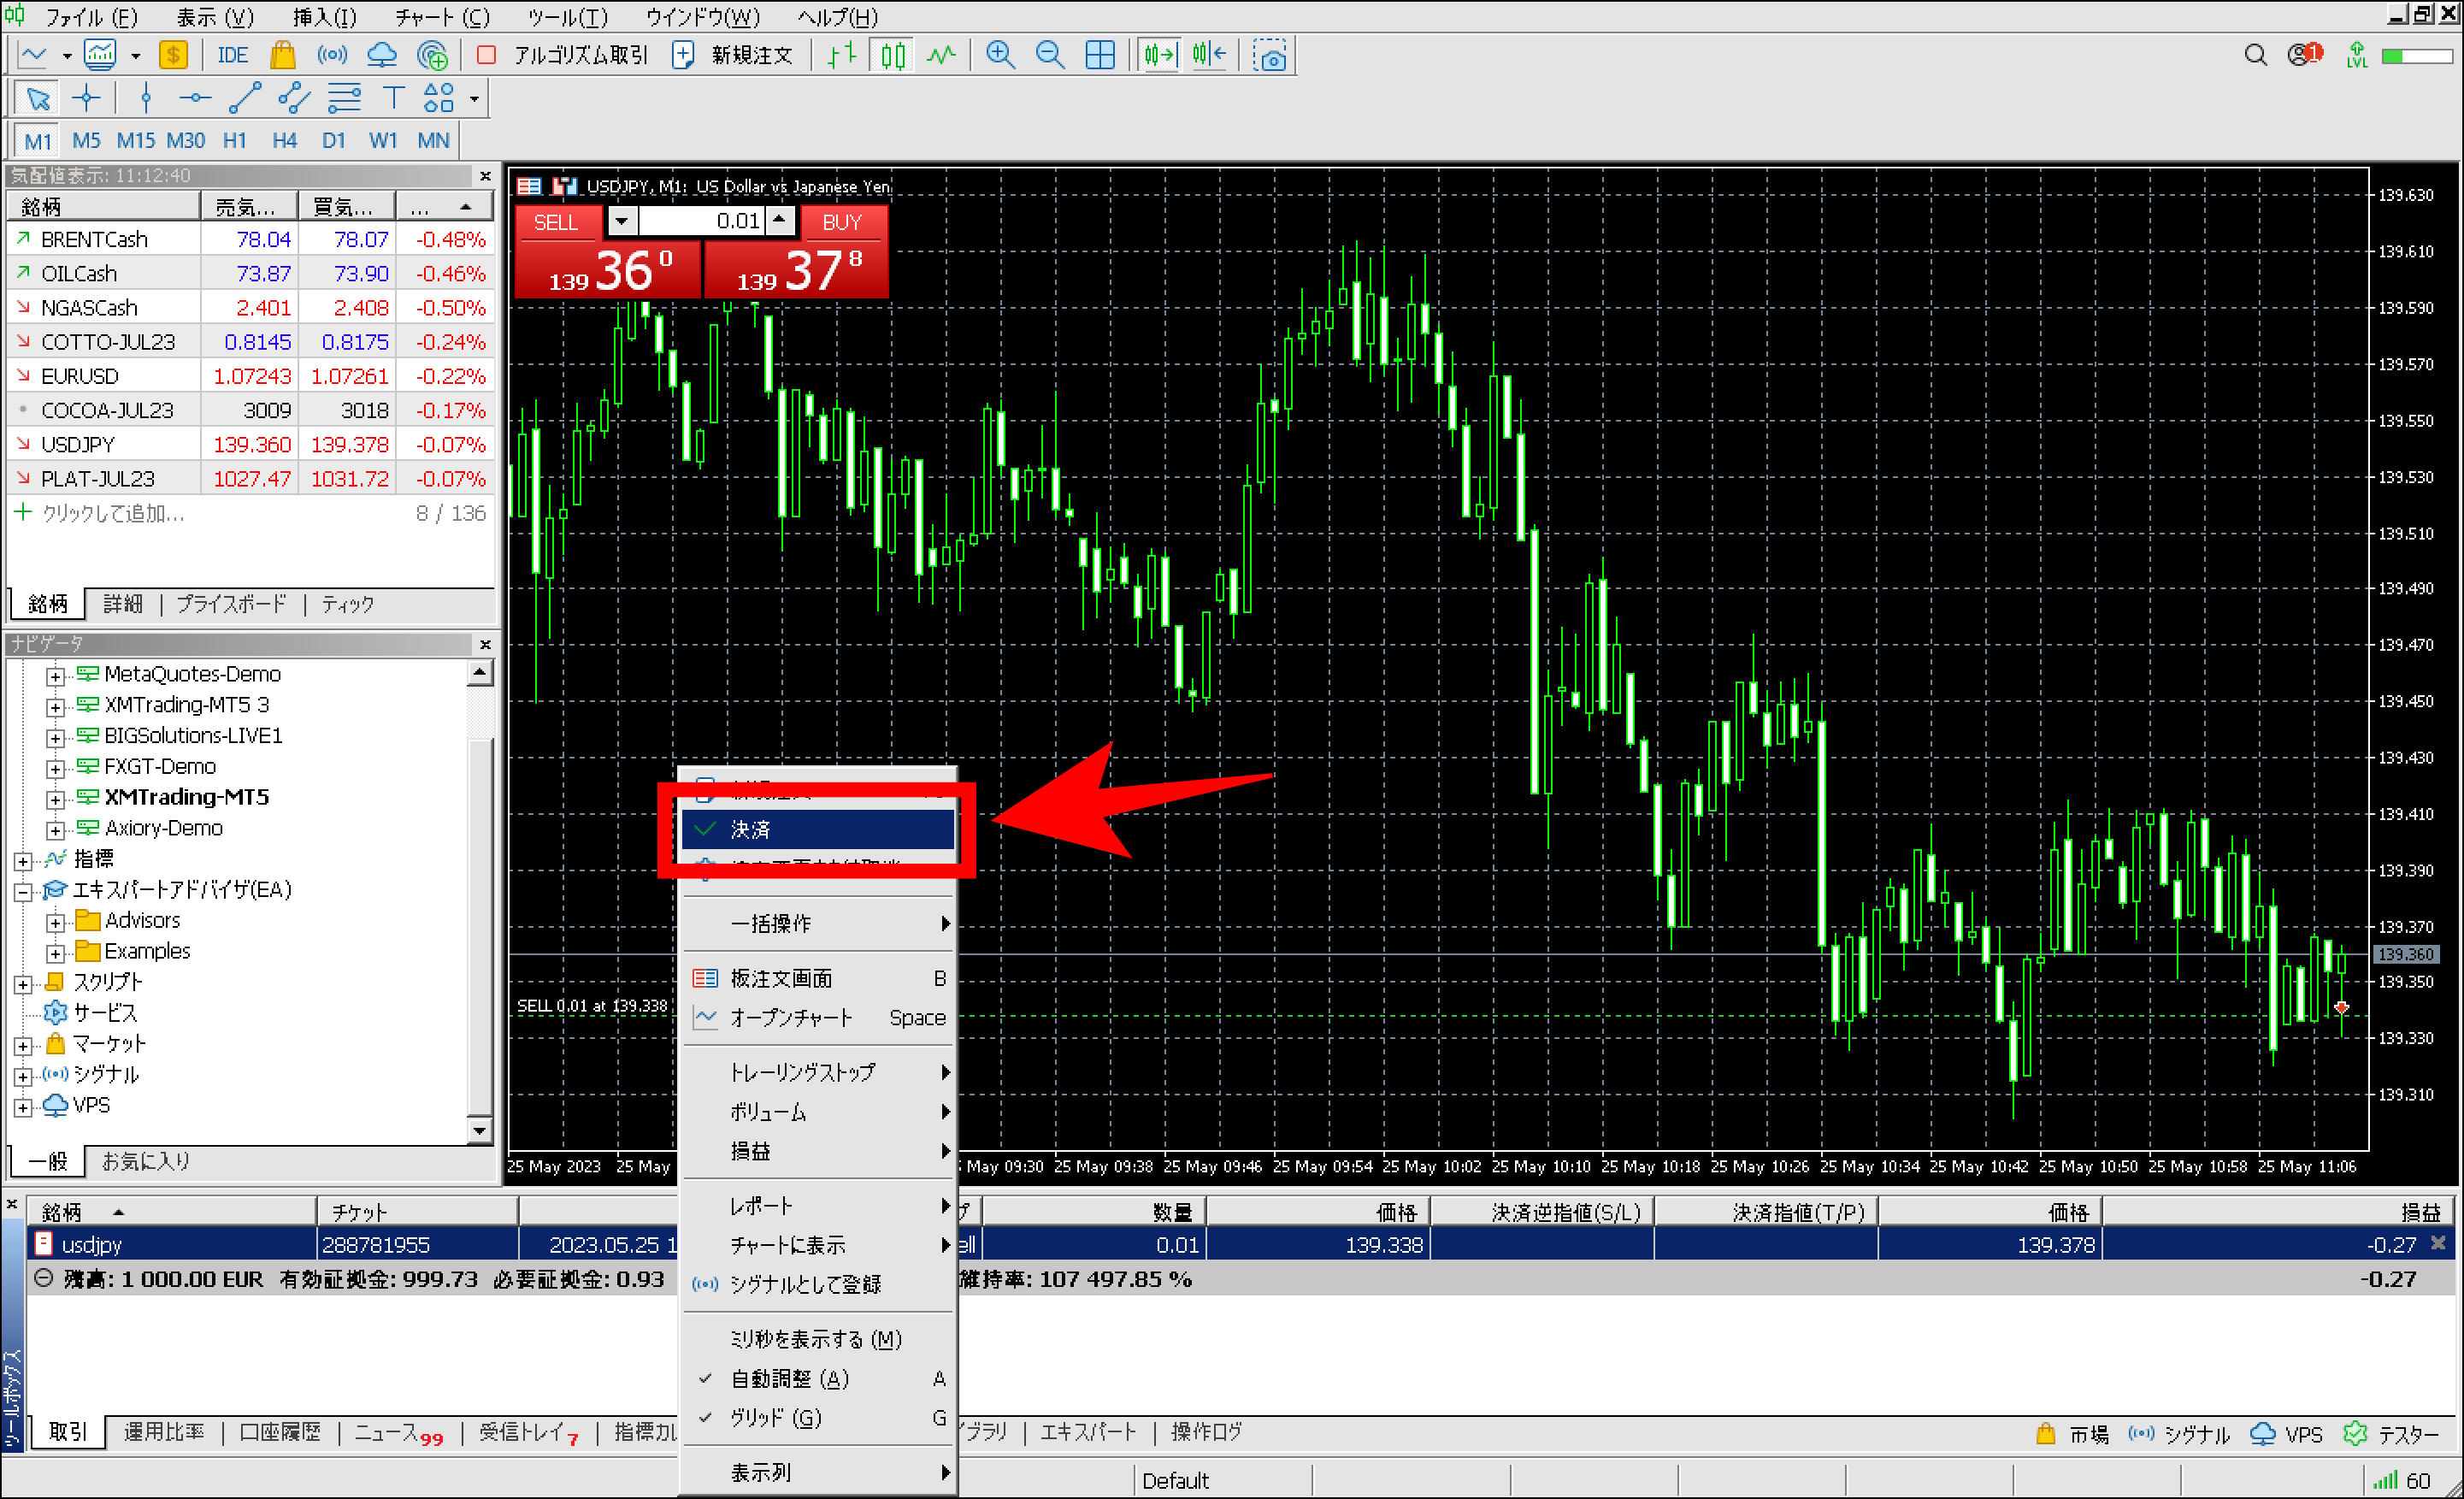The image size is (2464, 1499).
Task: Toggle 自動調整 (A) checked menu item
Action: click(x=789, y=1379)
